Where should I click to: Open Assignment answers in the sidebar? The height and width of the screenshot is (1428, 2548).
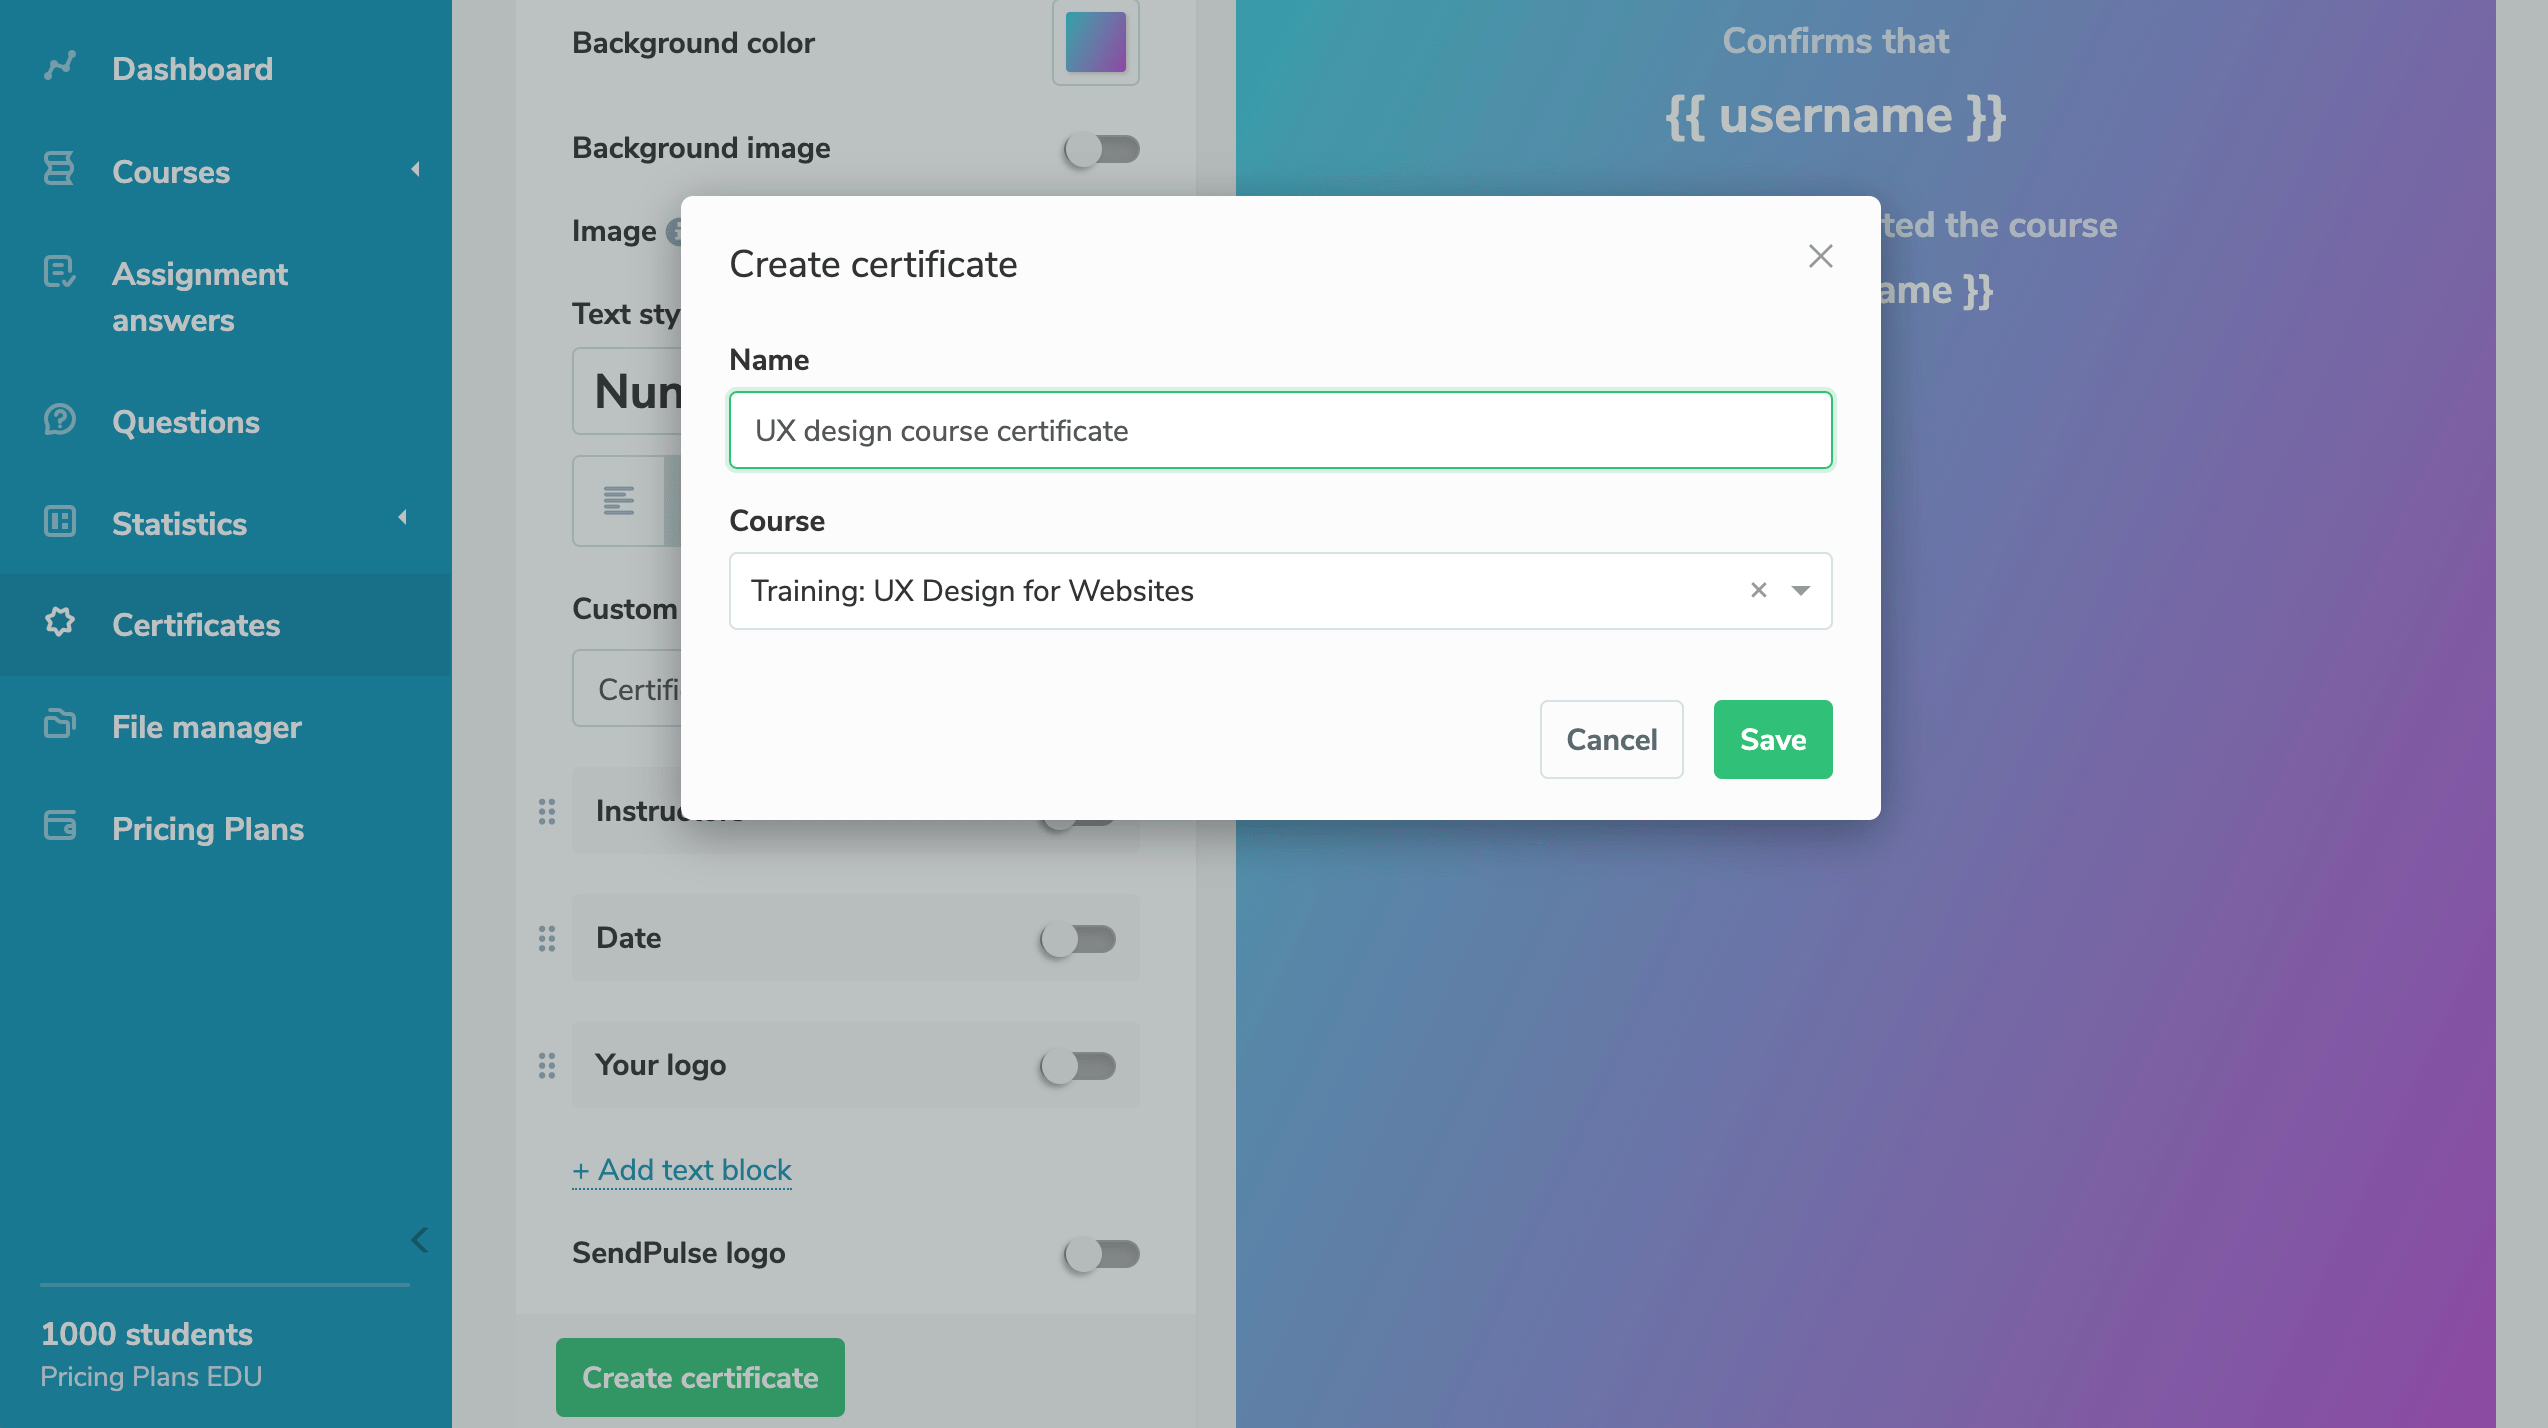tap(200, 297)
